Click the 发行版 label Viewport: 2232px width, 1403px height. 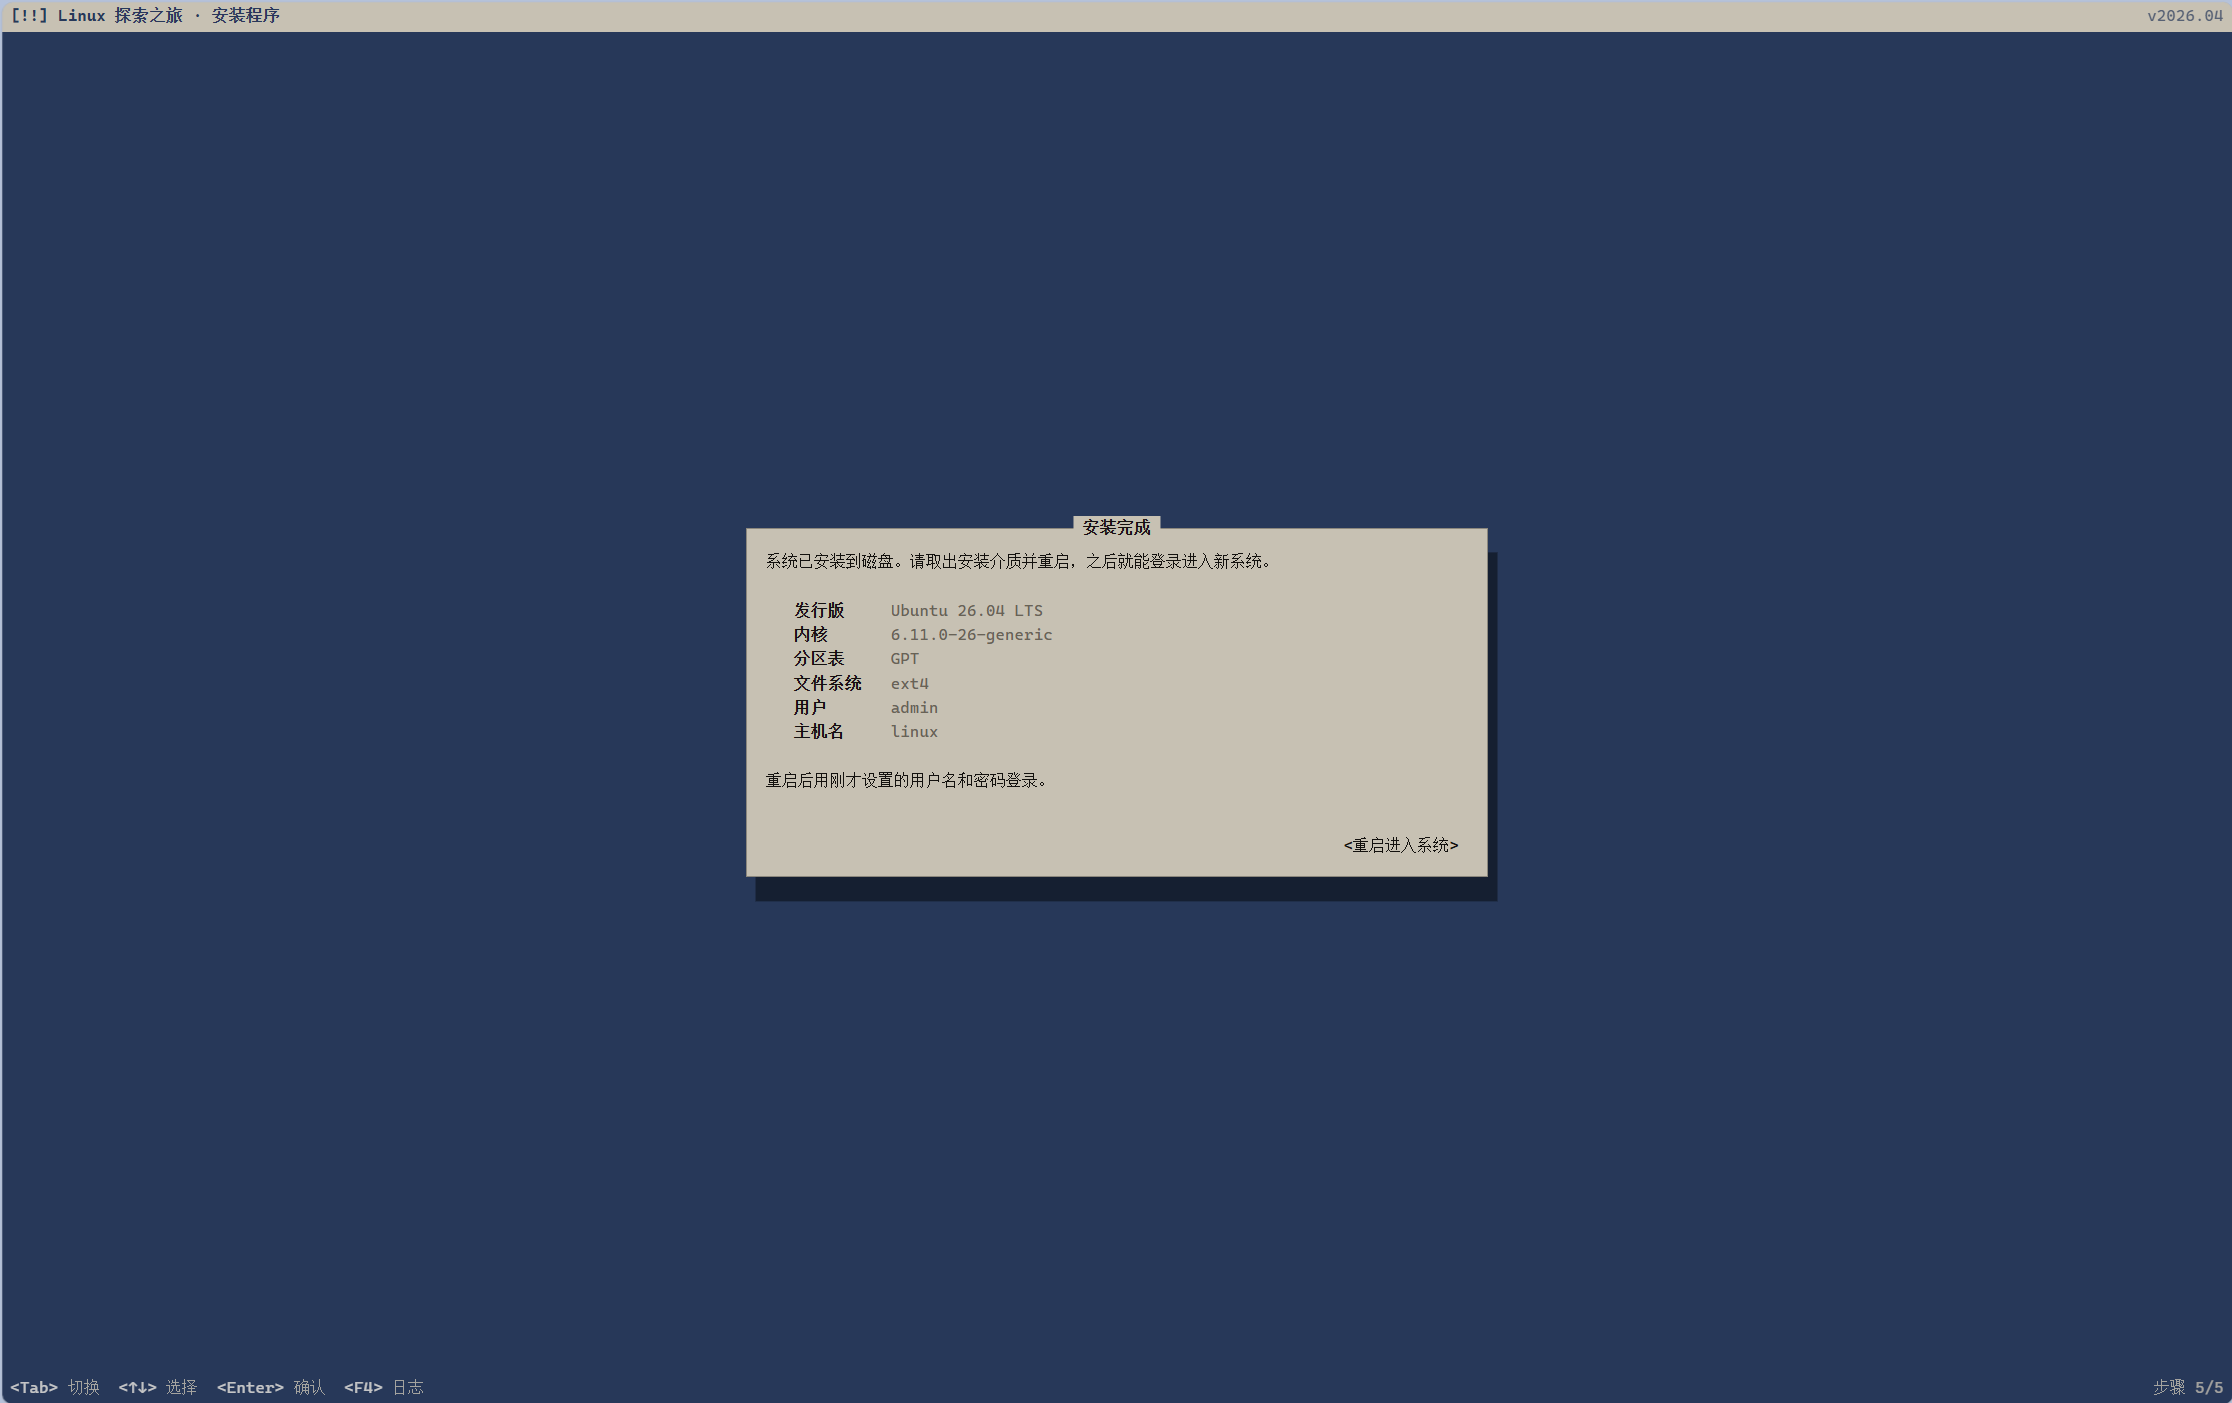819,610
